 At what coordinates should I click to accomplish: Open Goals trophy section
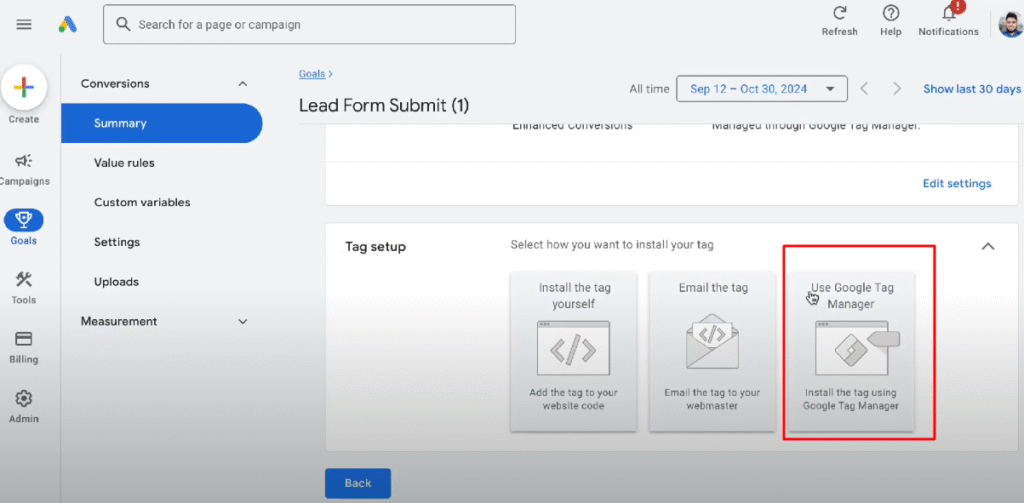[24, 227]
